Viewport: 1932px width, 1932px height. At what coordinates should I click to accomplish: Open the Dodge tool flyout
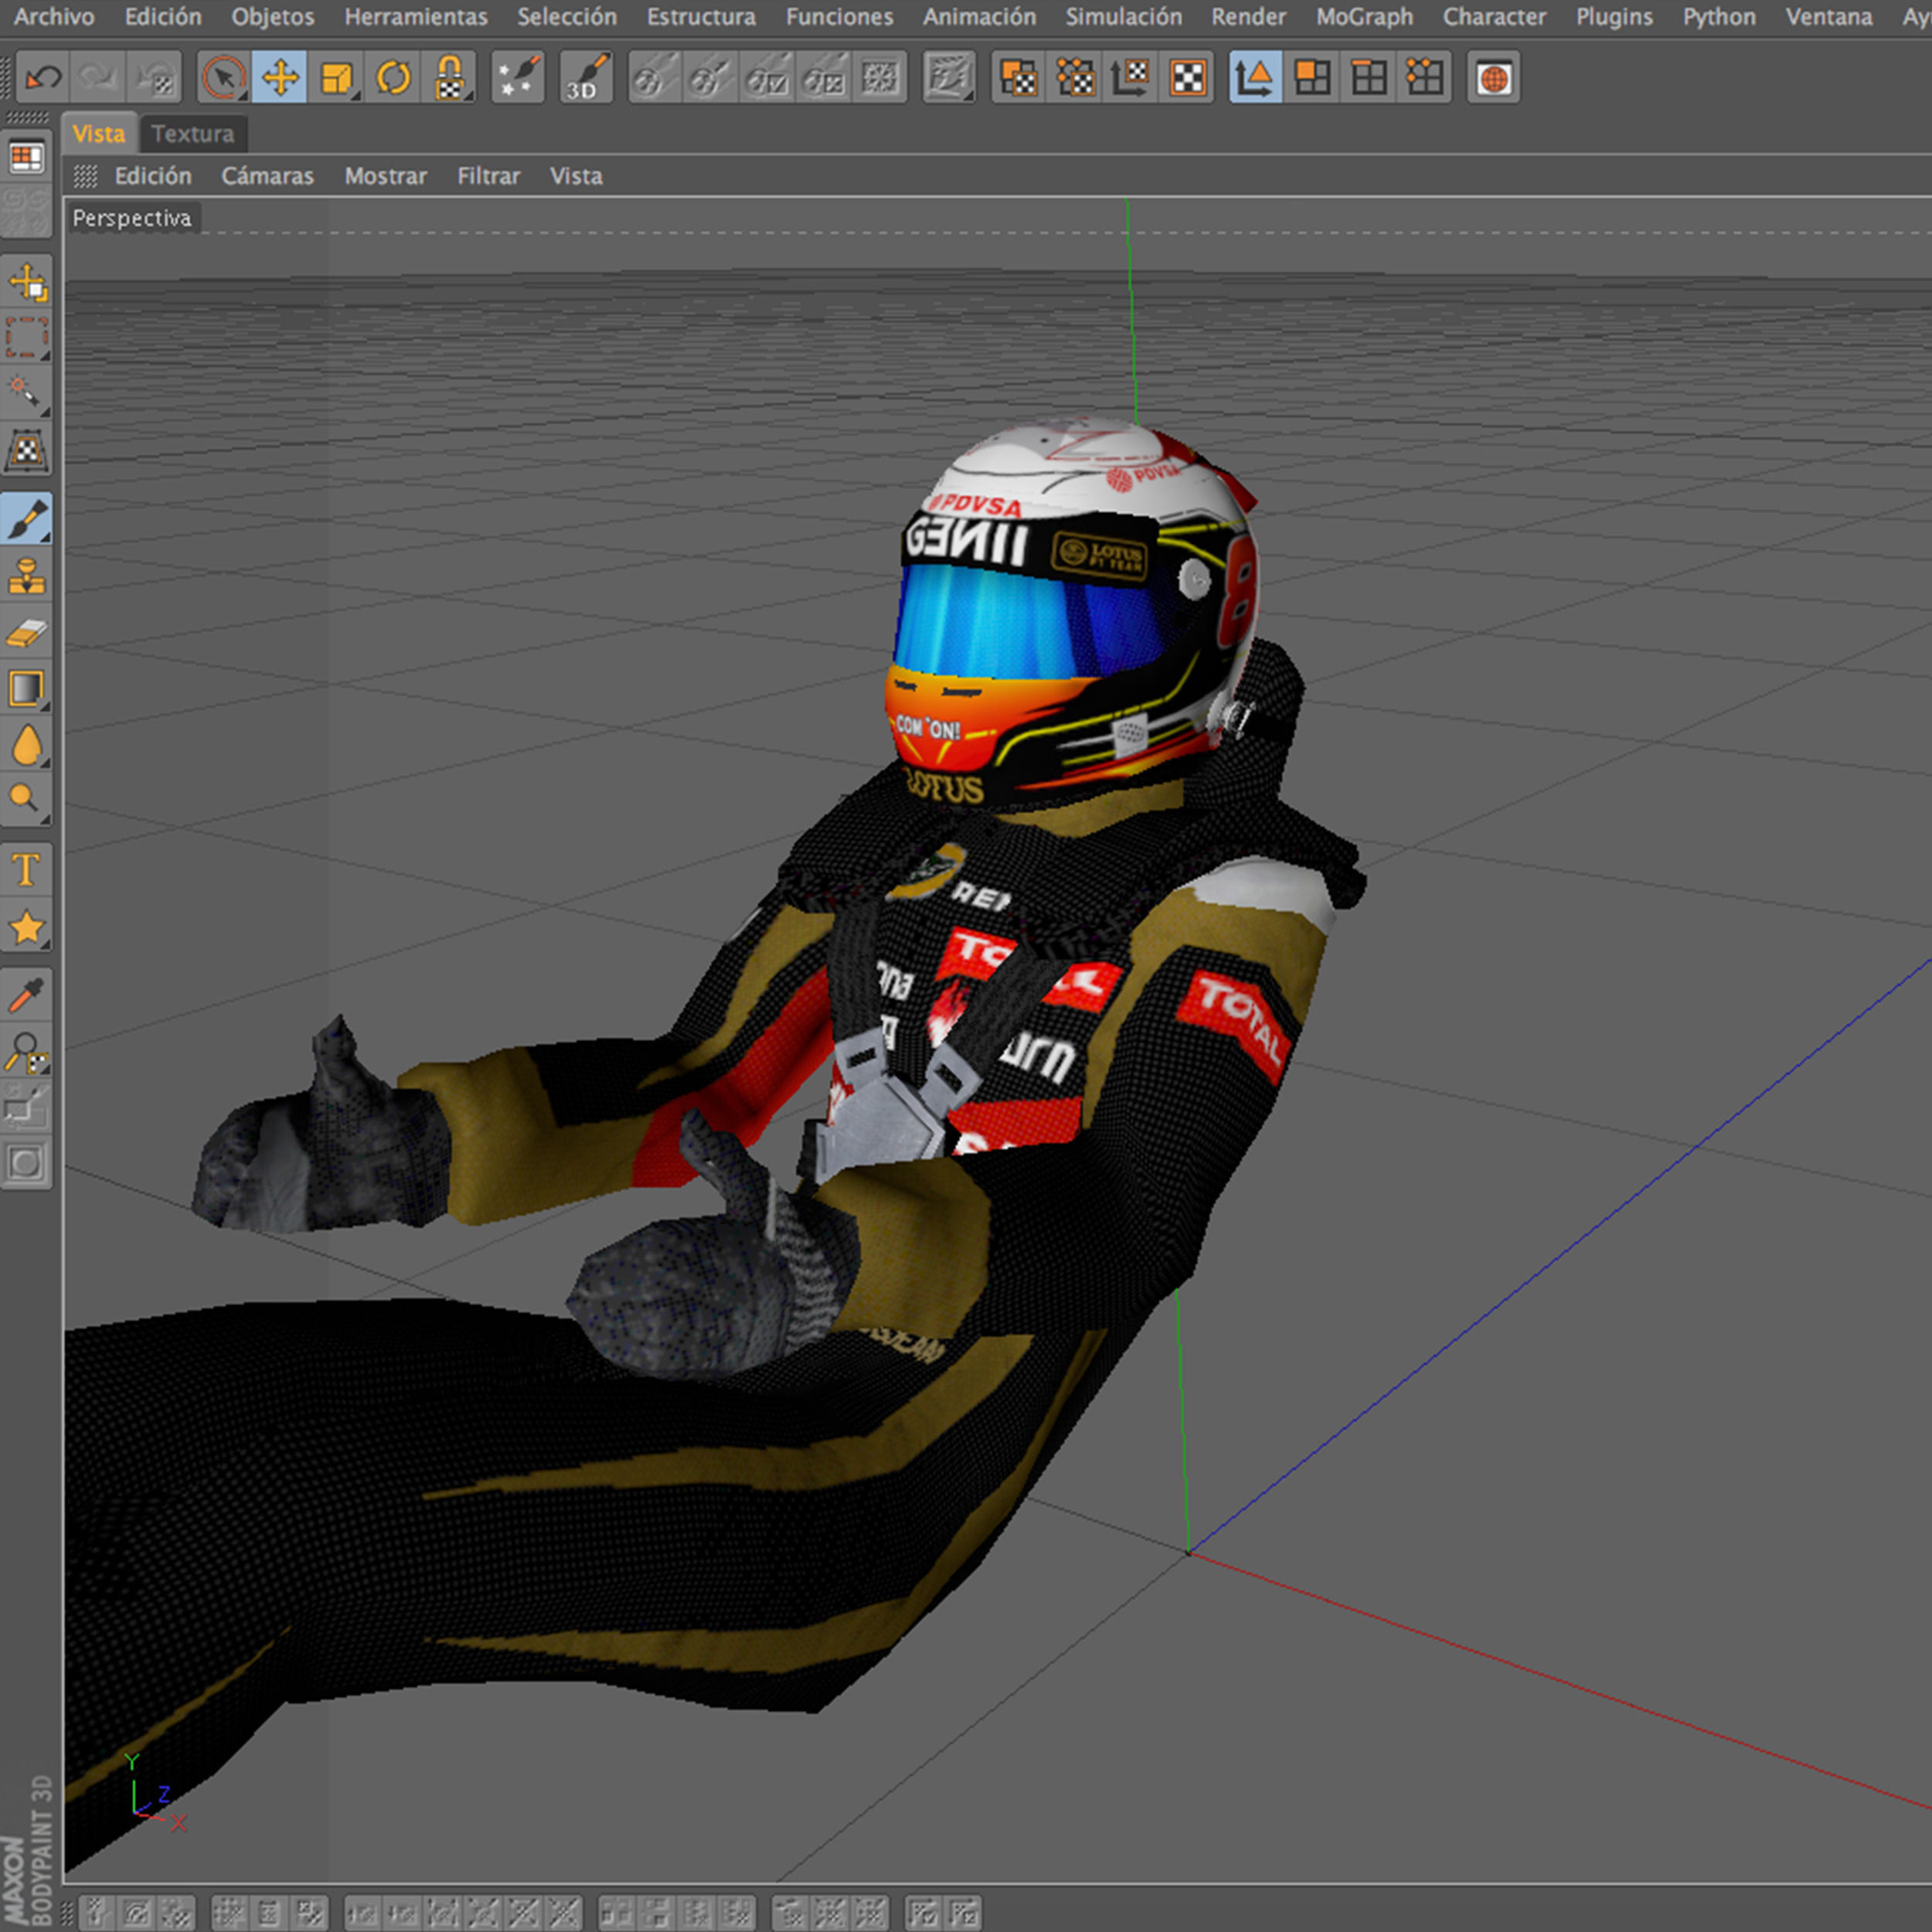point(26,801)
